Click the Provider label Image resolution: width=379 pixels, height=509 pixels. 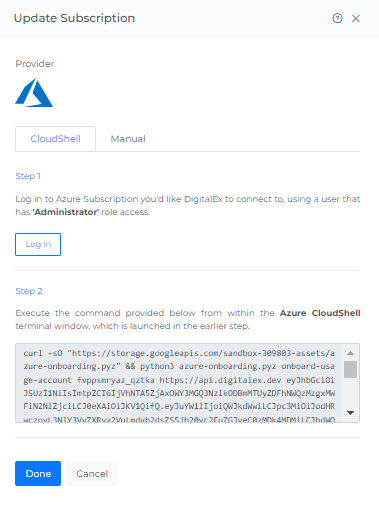click(35, 64)
